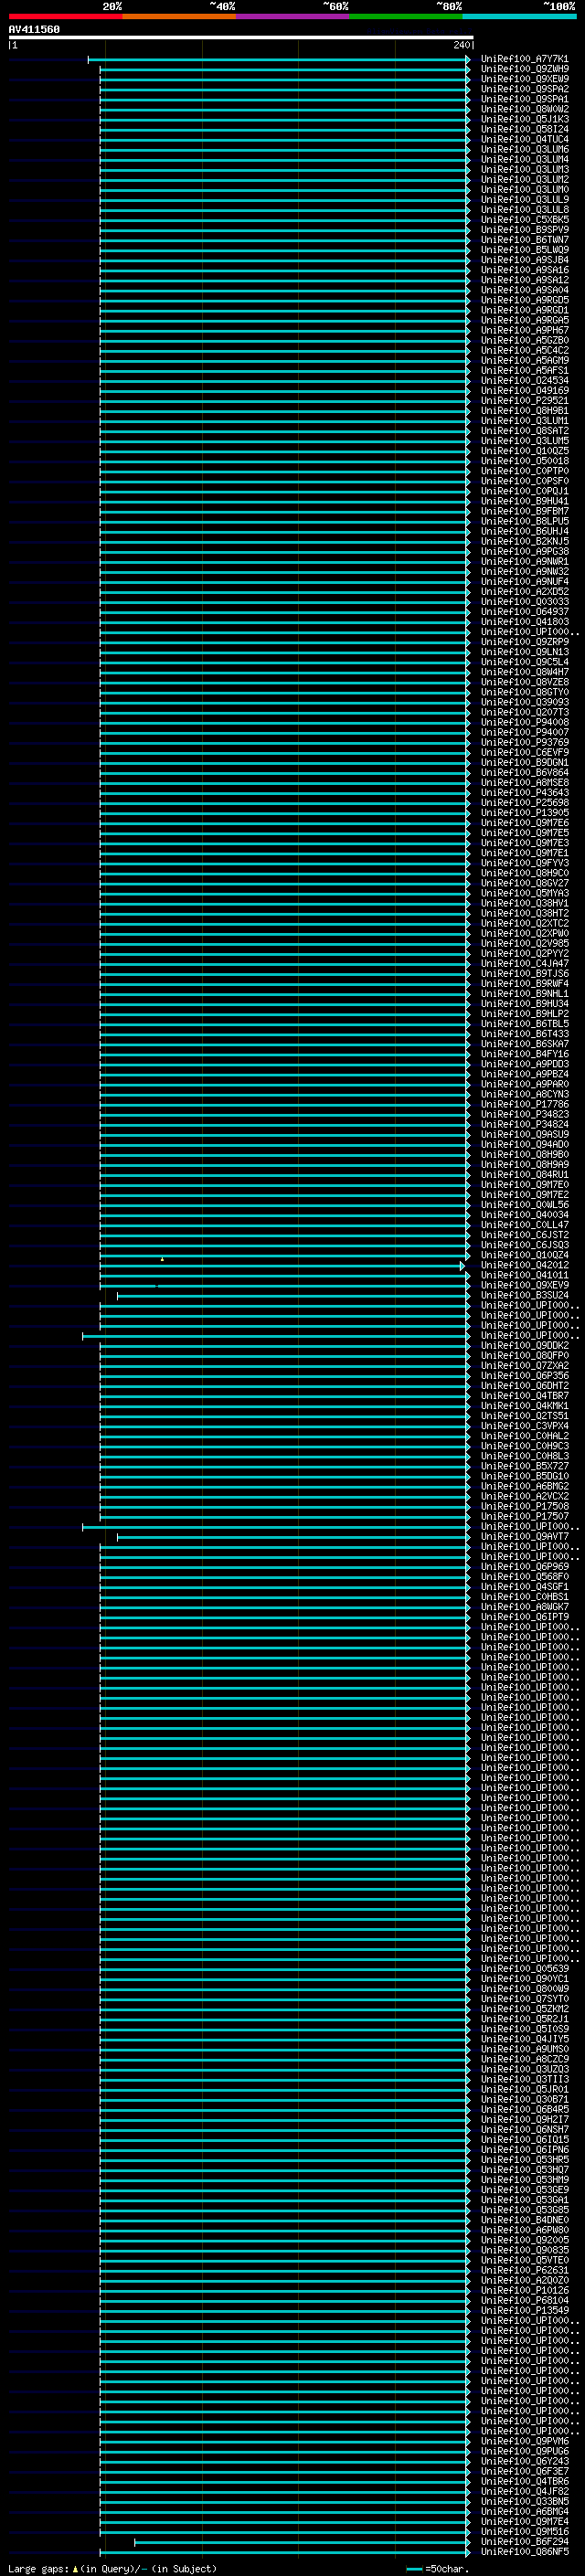Open hit UniRef100_Q4KMK1

coord(524,1406)
